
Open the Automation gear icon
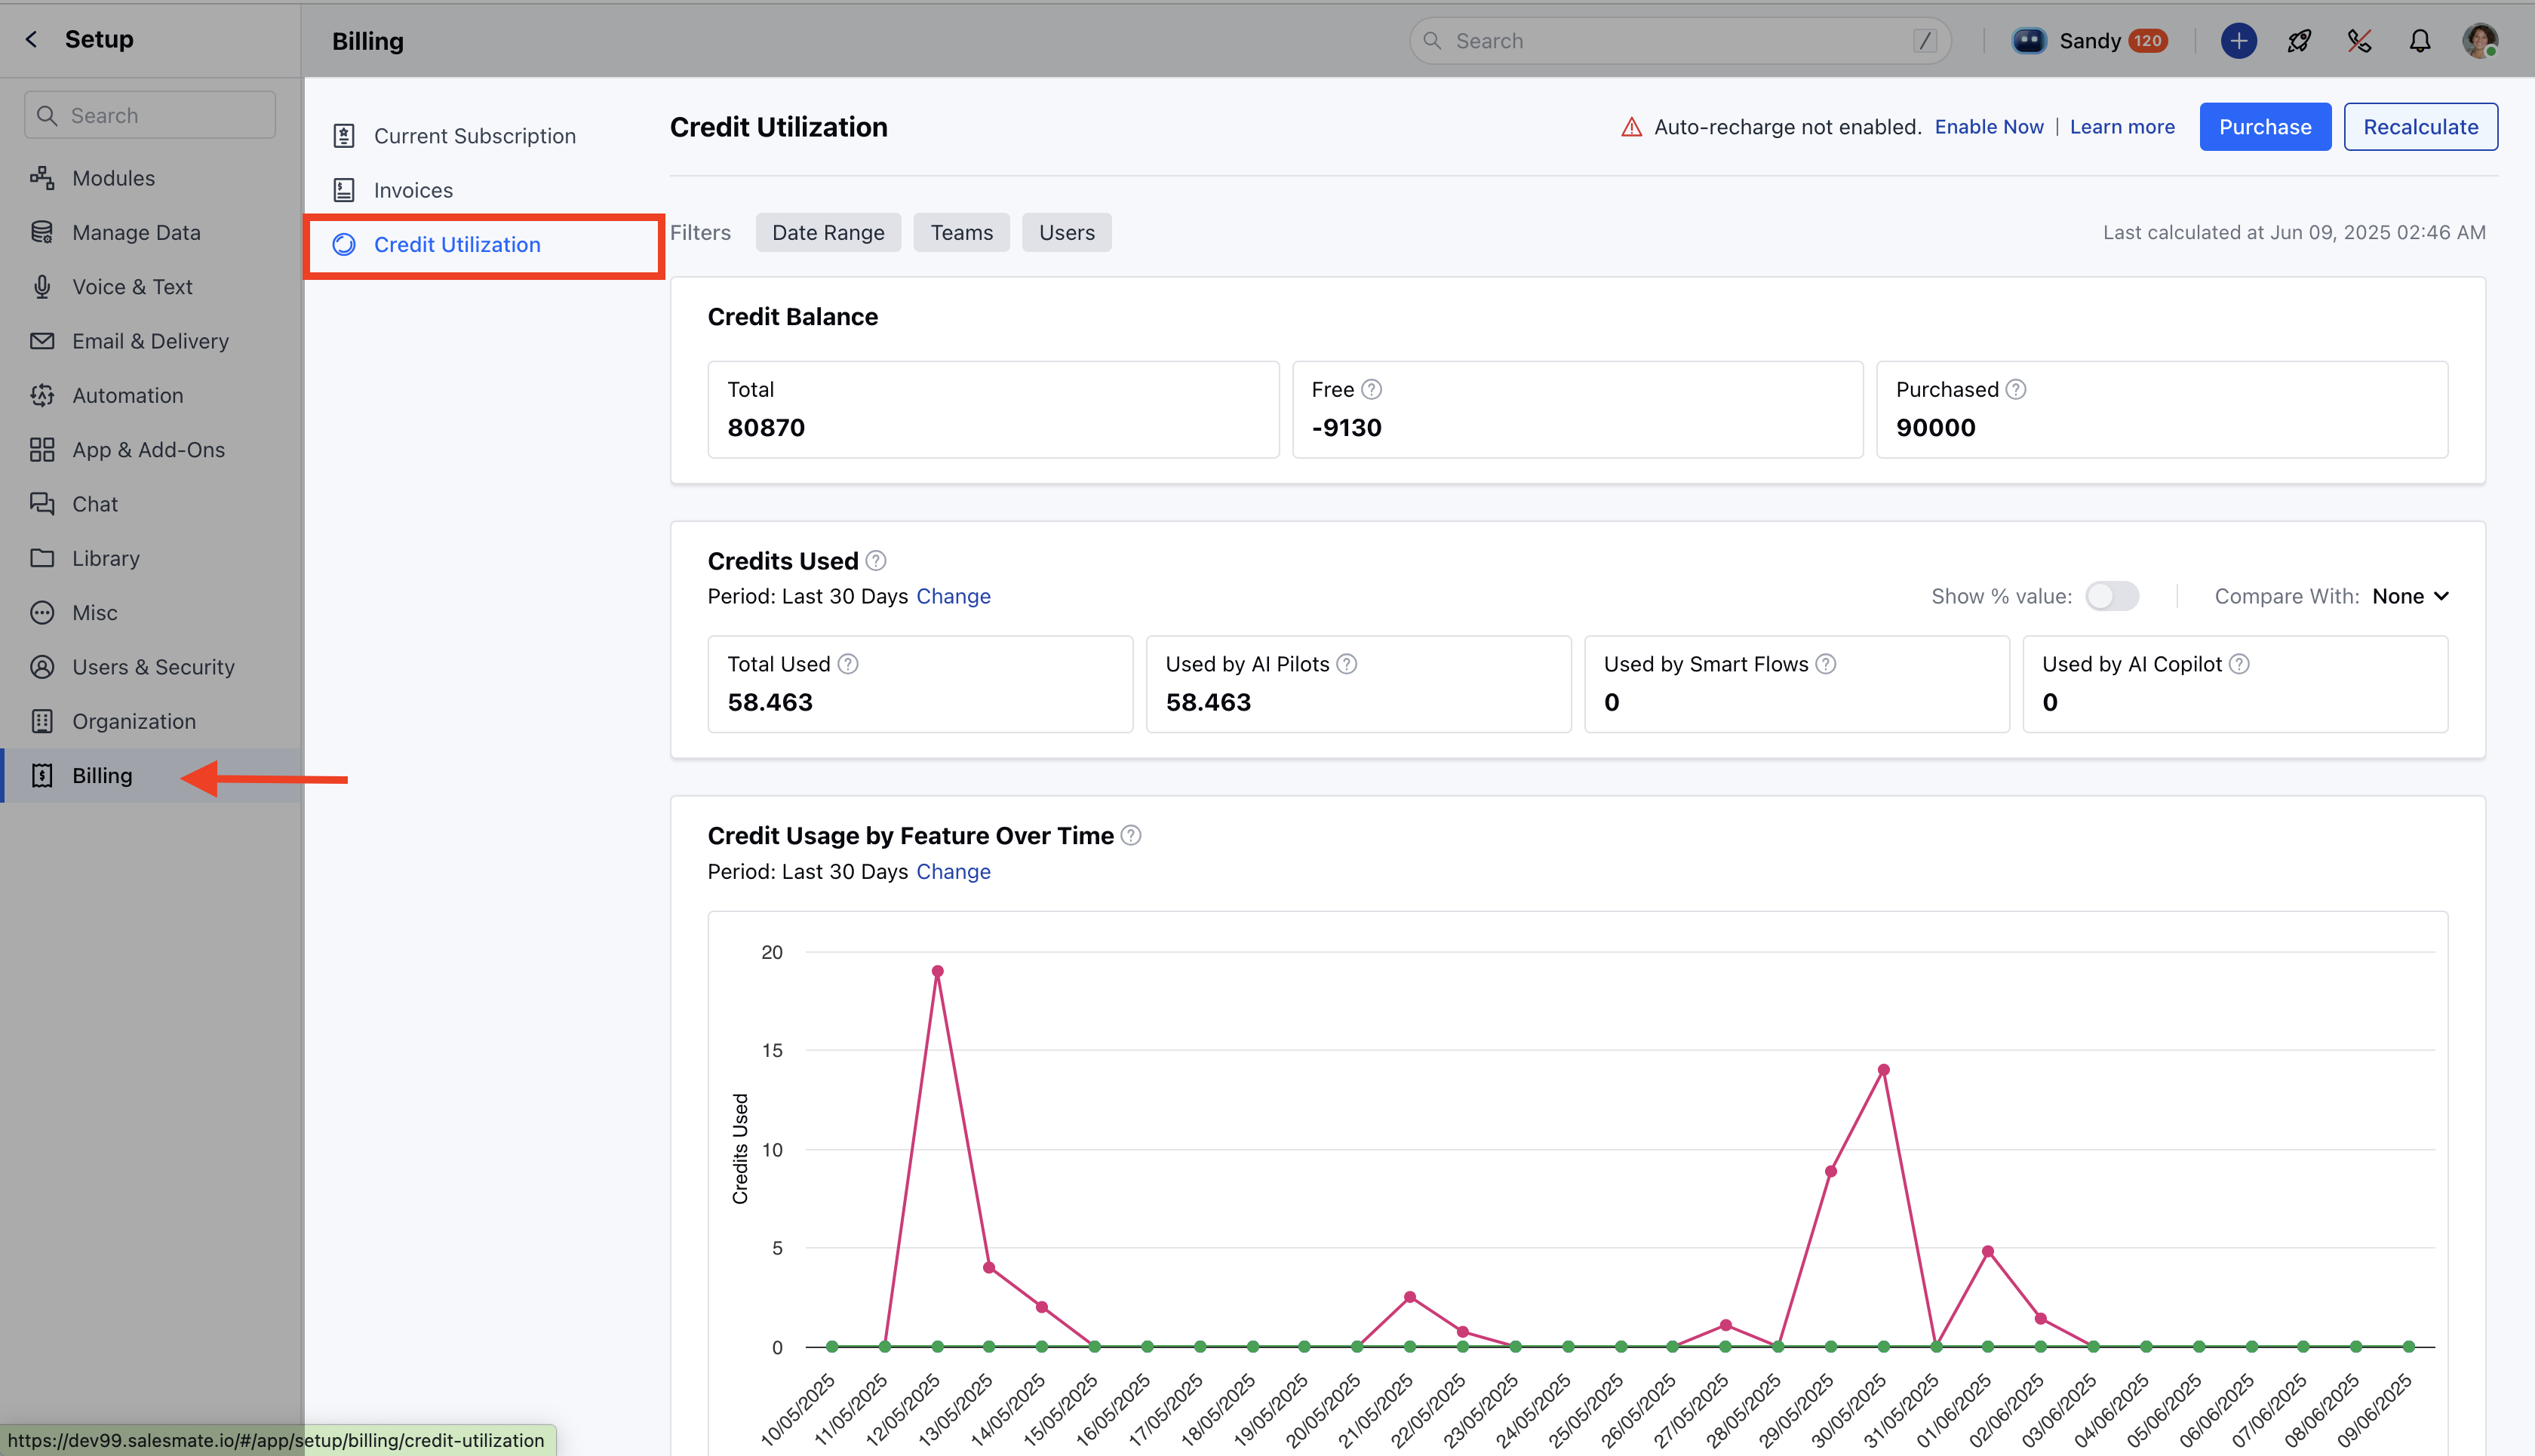[x=42, y=395]
